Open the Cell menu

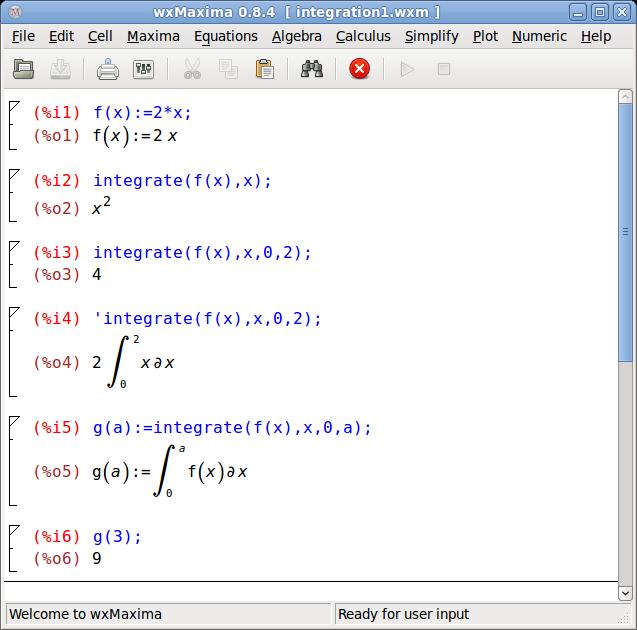(x=100, y=36)
